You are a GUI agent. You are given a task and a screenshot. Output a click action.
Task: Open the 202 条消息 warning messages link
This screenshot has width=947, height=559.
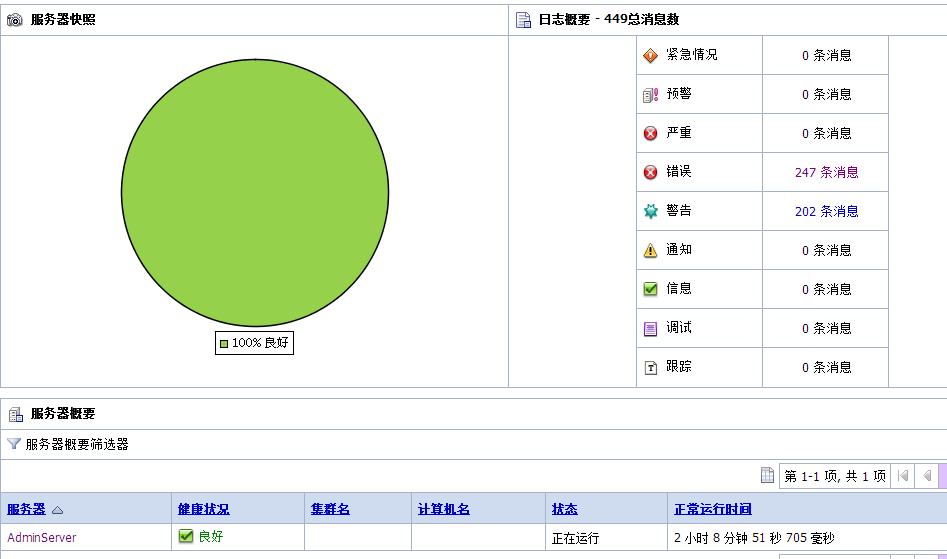click(826, 211)
